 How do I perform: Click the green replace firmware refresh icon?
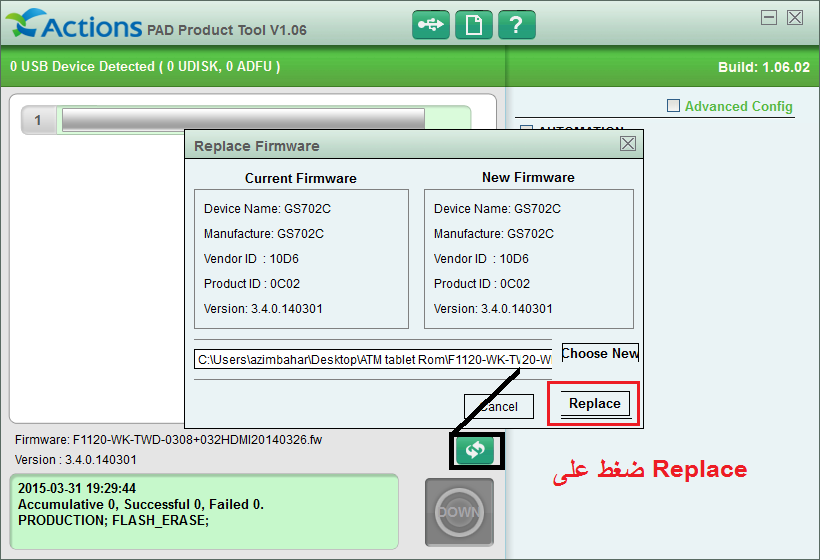[x=475, y=450]
